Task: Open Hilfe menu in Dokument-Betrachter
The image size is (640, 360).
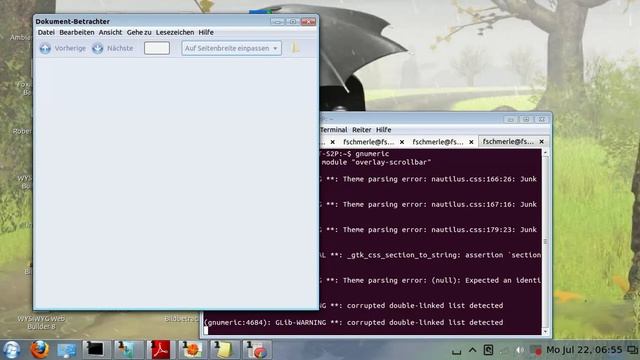Action: coord(206,32)
